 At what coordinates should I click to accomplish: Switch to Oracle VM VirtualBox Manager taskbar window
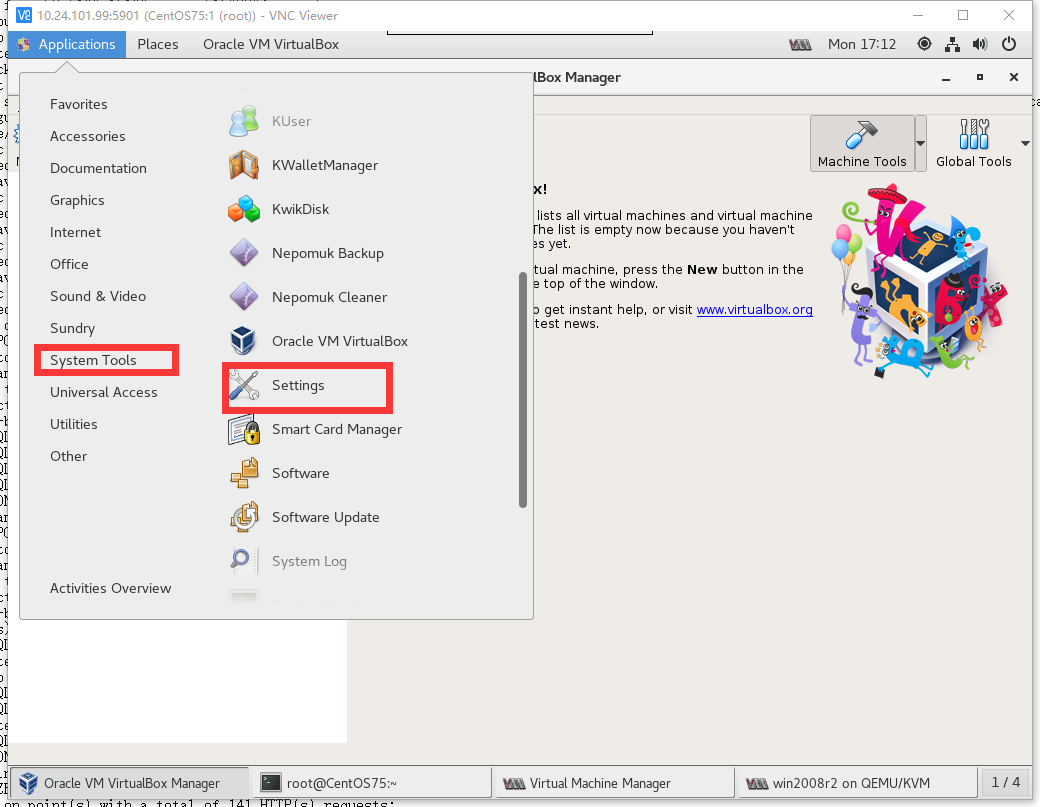pos(129,783)
